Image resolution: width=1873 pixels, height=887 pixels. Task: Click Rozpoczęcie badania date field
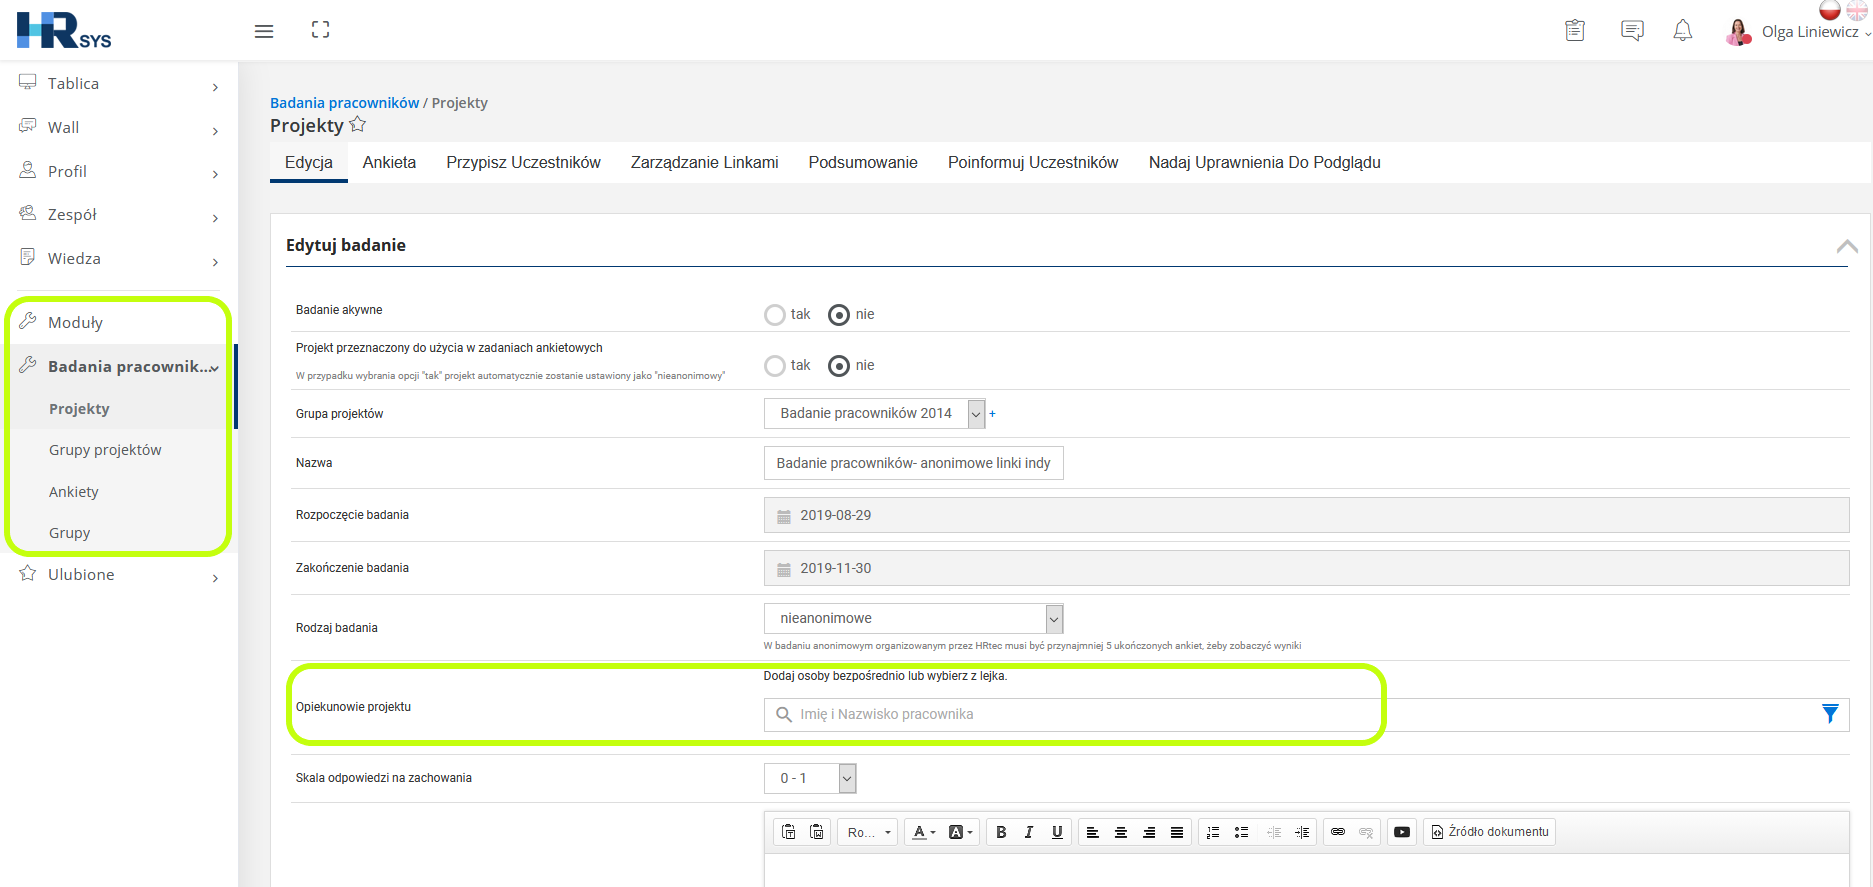pyautogui.click(x=1306, y=515)
